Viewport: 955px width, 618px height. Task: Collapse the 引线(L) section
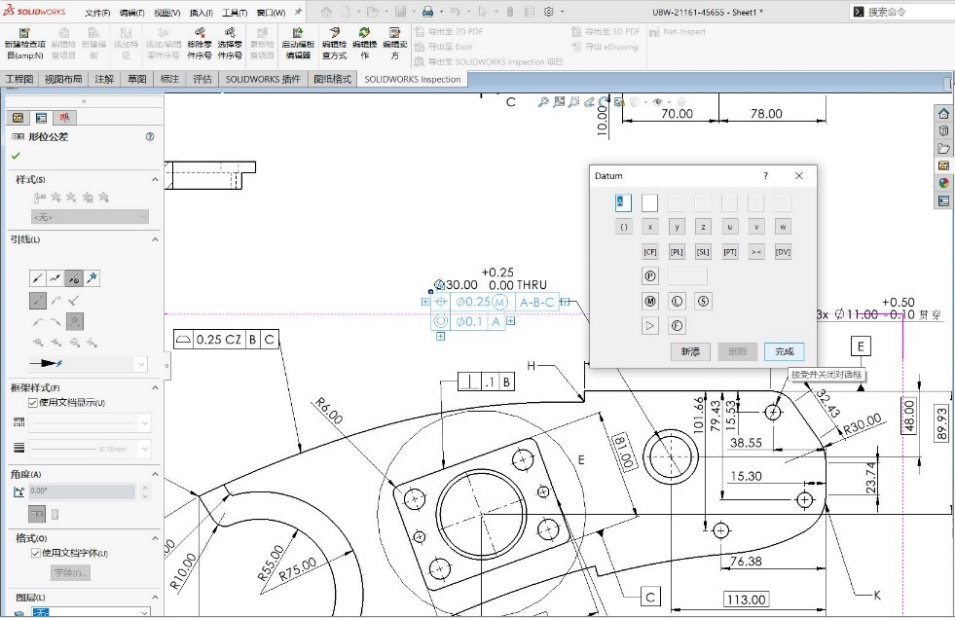click(x=155, y=240)
